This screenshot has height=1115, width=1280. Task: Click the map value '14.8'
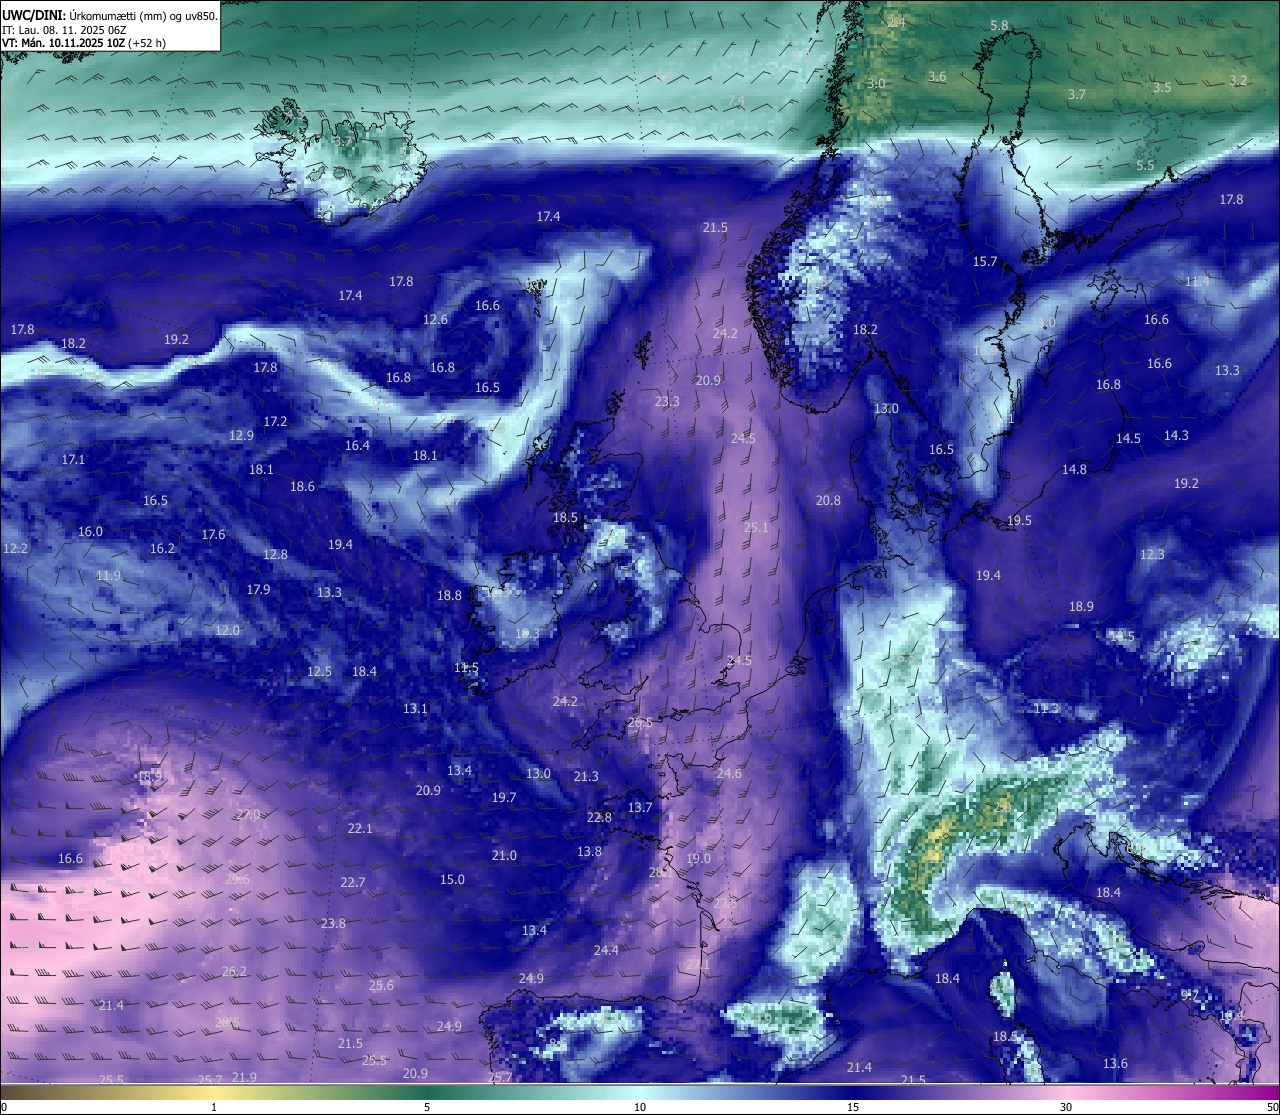(1074, 470)
